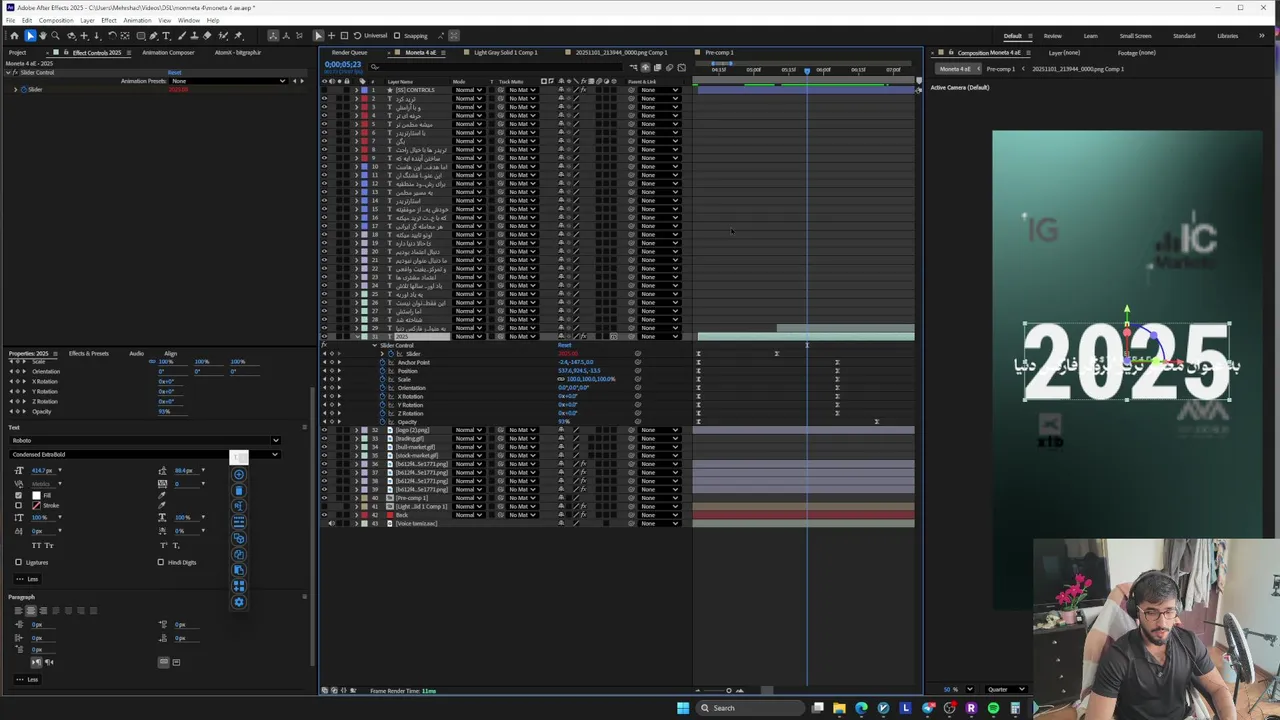
Task: Click Less button under Paragraph section
Action: (x=28, y=679)
